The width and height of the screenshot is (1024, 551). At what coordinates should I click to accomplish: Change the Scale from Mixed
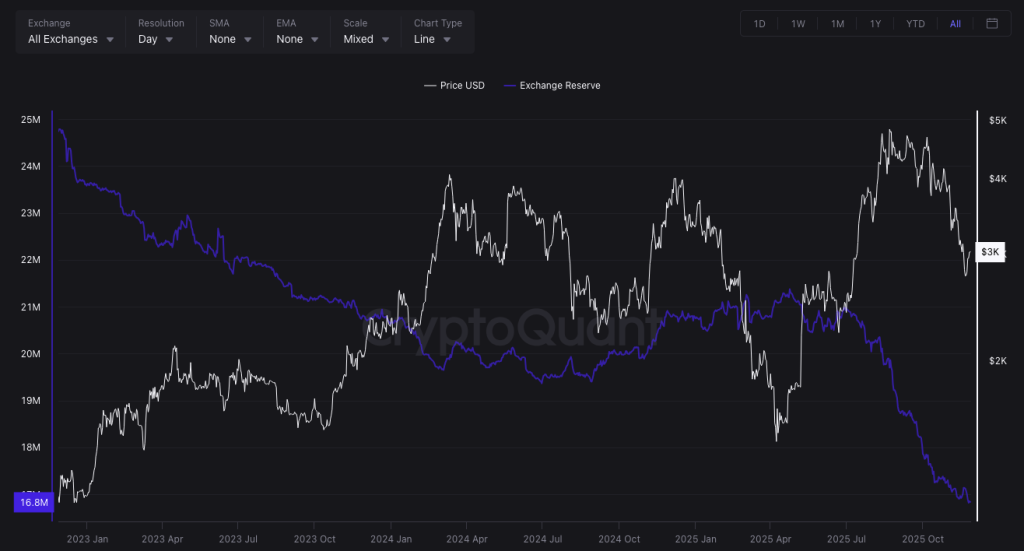[x=366, y=39]
